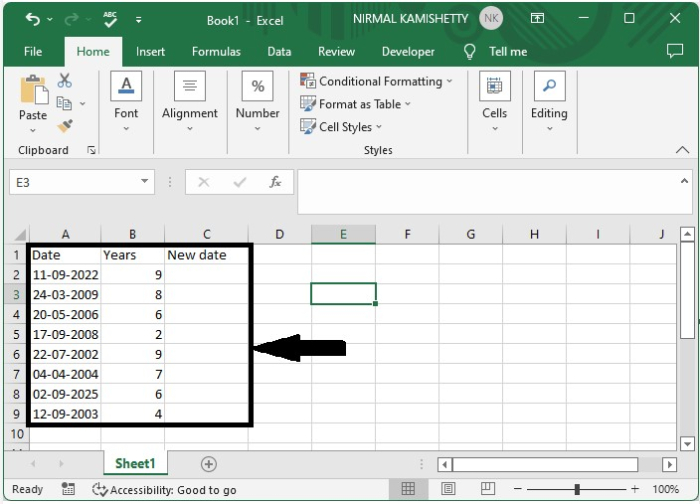Switch to Page Break Preview icon
700x504 pixels.
coord(488,489)
